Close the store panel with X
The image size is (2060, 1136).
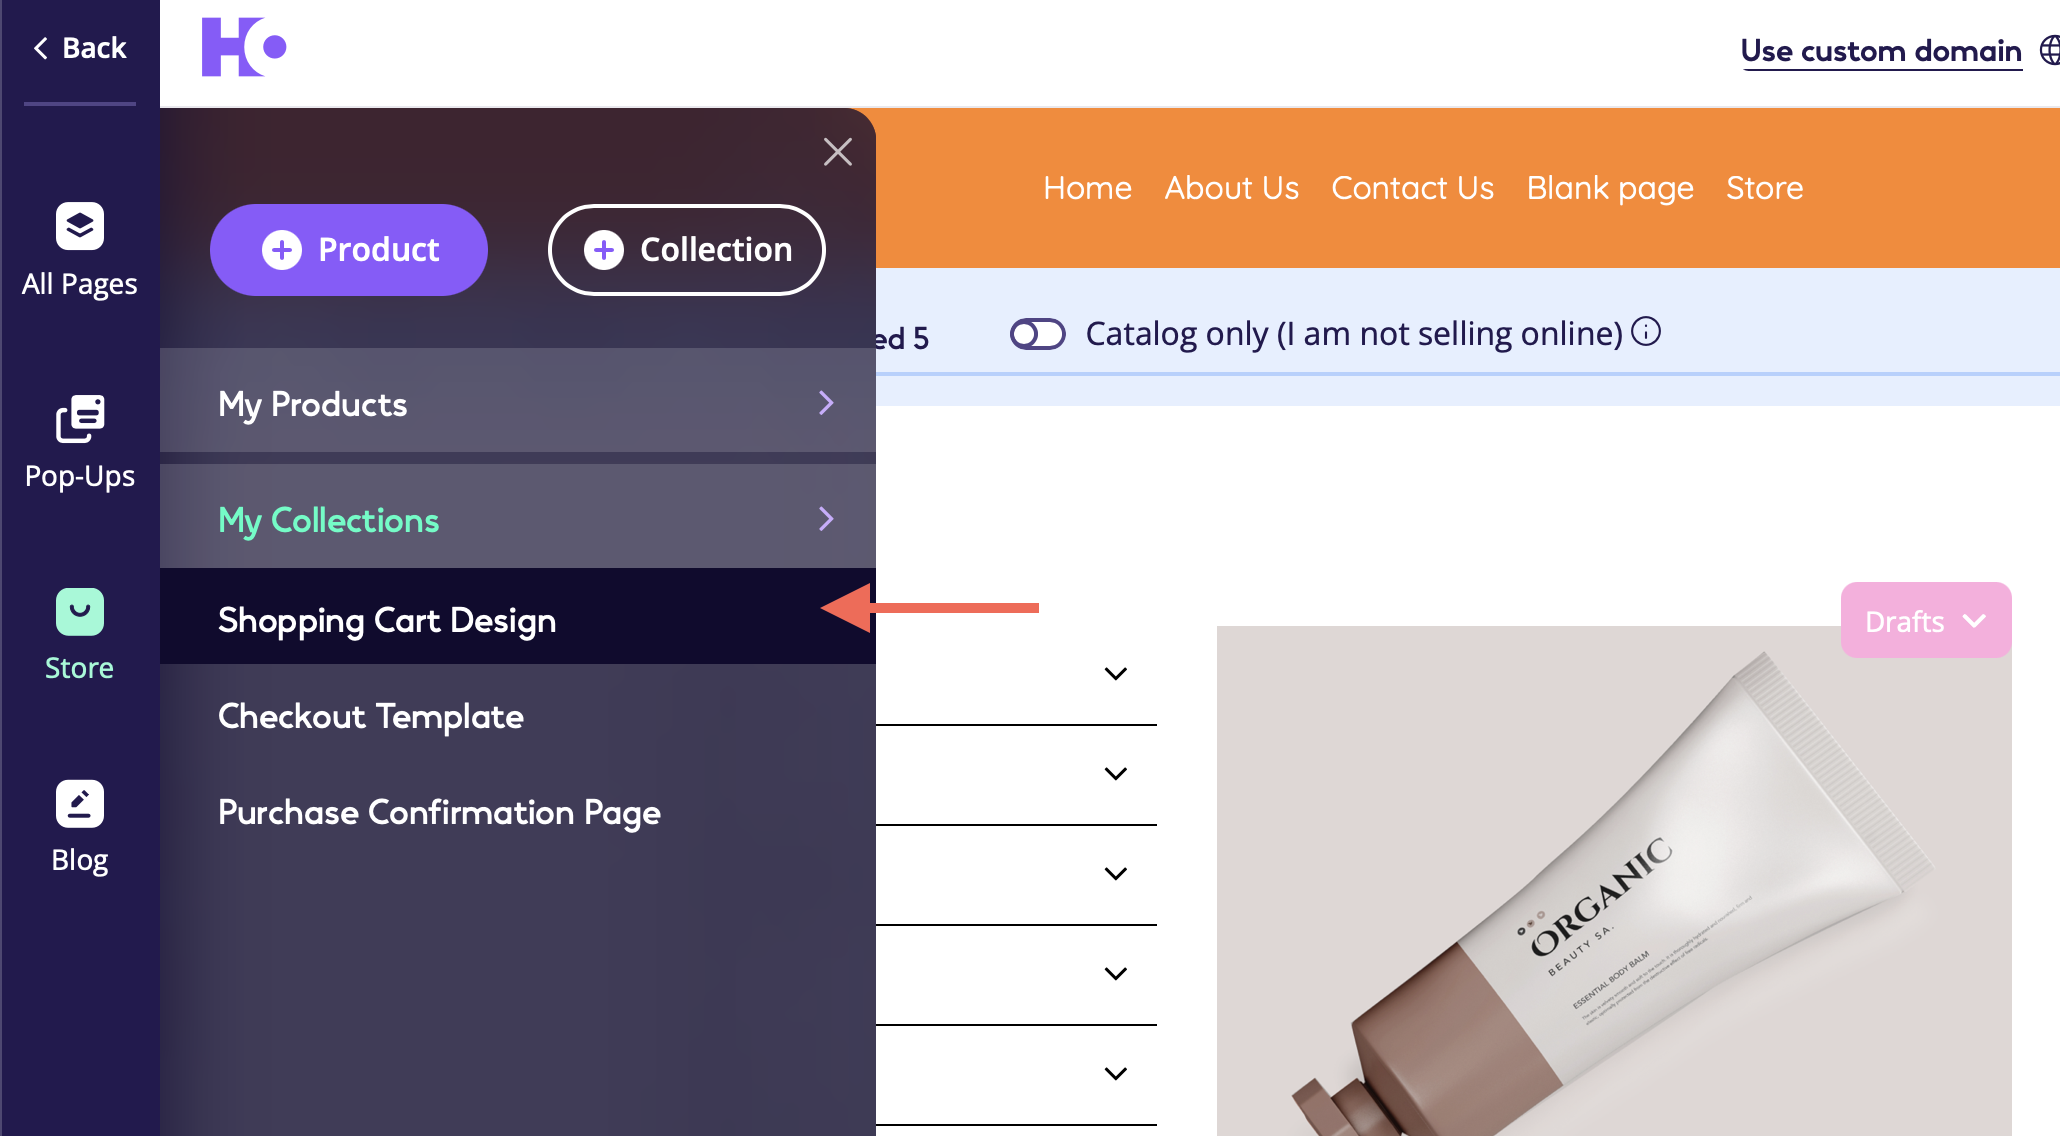tap(838, 152)
